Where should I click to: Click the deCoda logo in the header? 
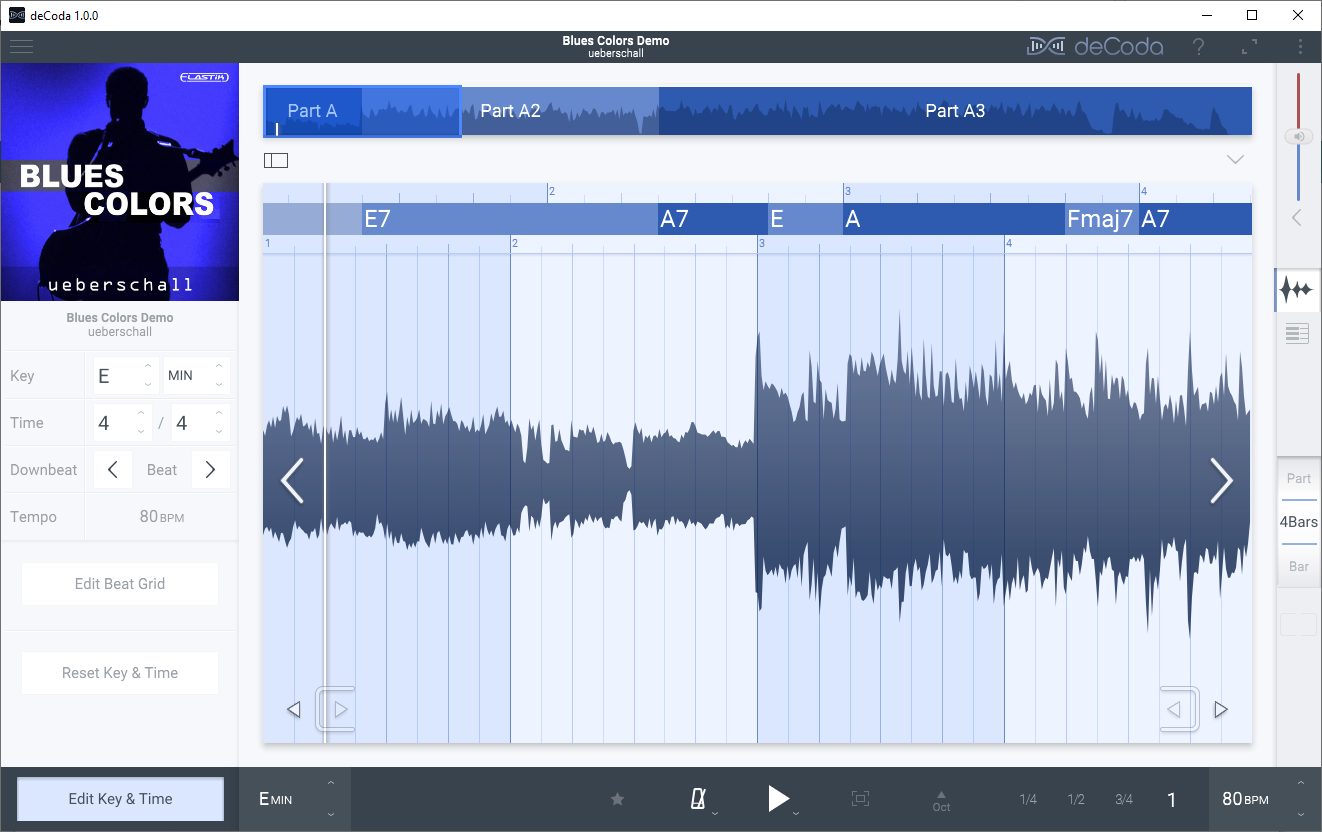pyautogui.click(x=1094, y=47)
